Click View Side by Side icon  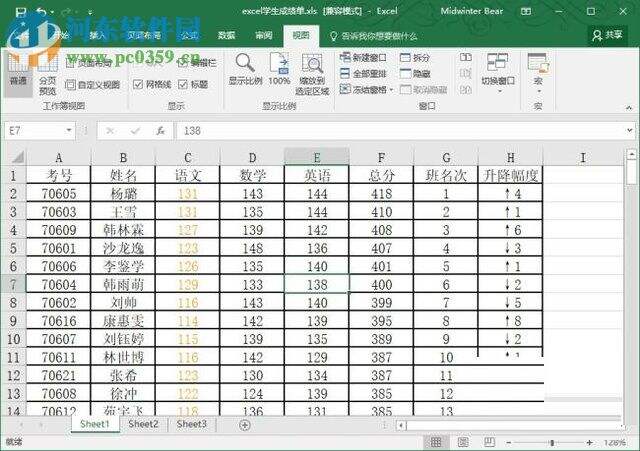[466, 57]
